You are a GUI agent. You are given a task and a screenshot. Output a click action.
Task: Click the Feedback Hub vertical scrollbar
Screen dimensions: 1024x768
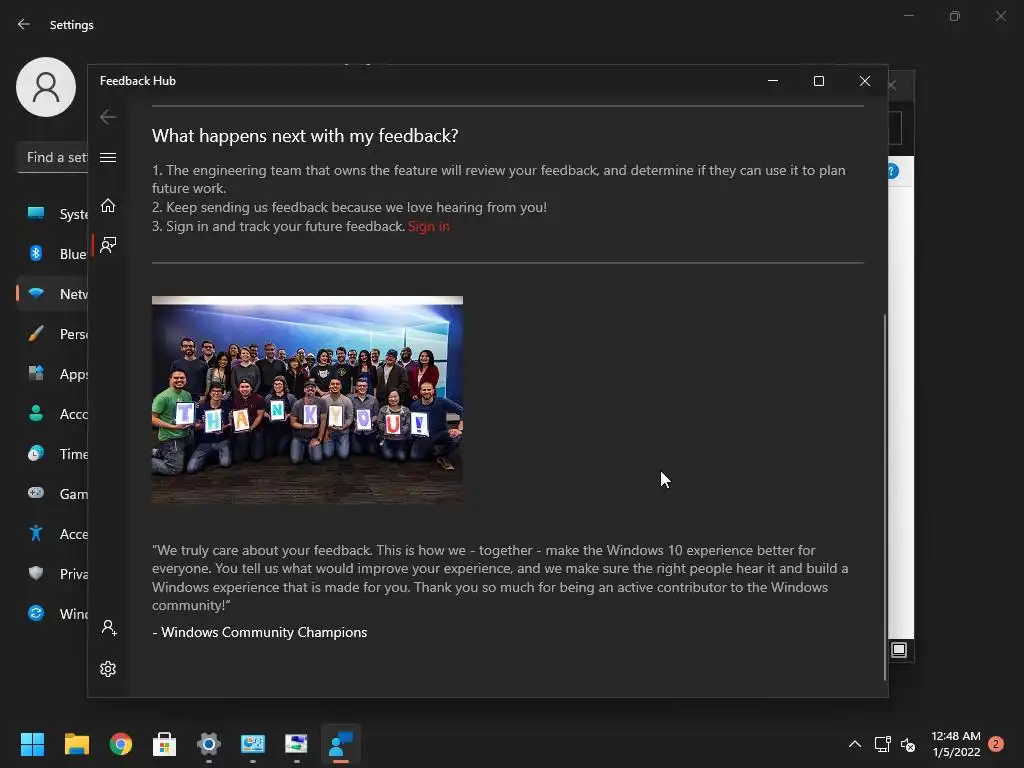pos(885,496)
